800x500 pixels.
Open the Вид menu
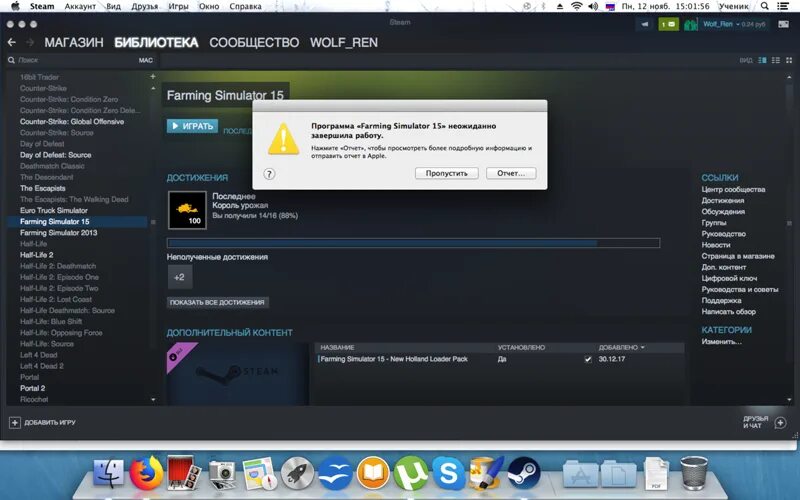coord(113,6)
